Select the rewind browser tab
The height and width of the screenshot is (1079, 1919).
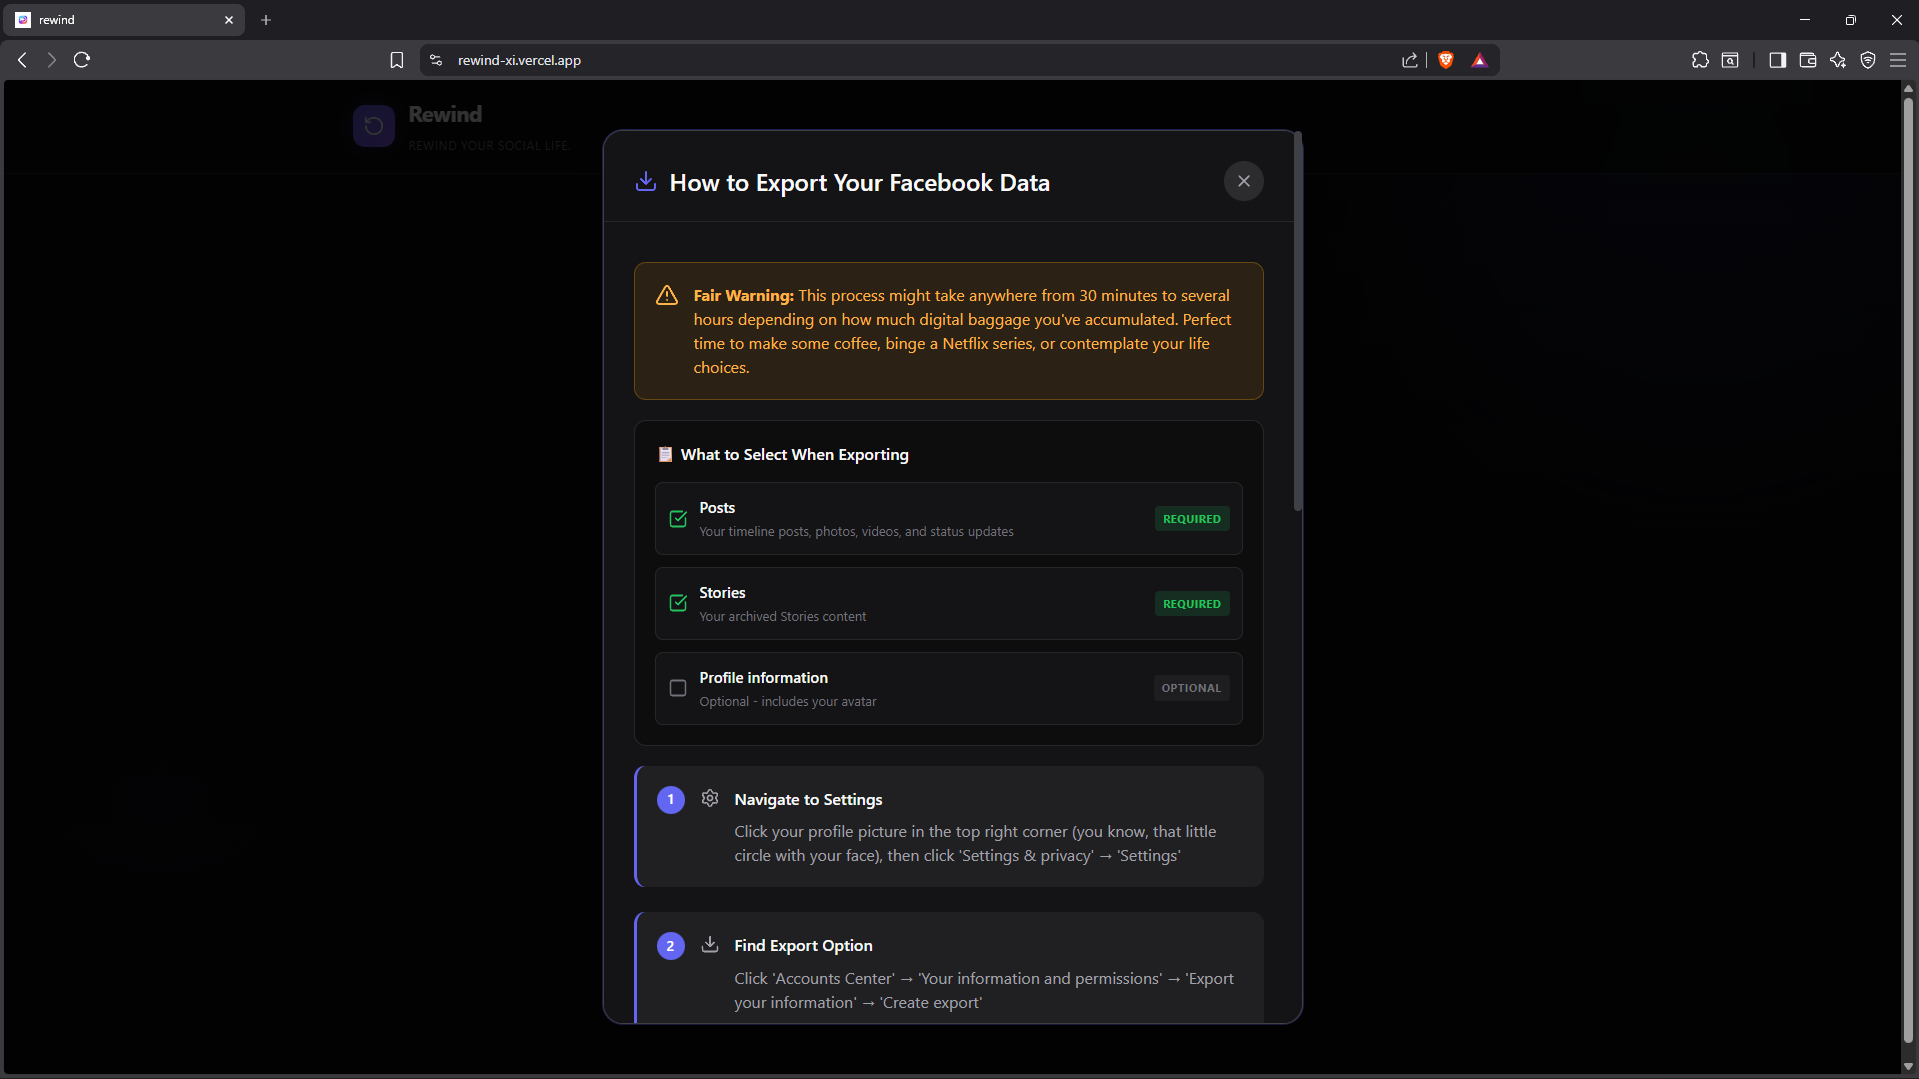[120, 20]
